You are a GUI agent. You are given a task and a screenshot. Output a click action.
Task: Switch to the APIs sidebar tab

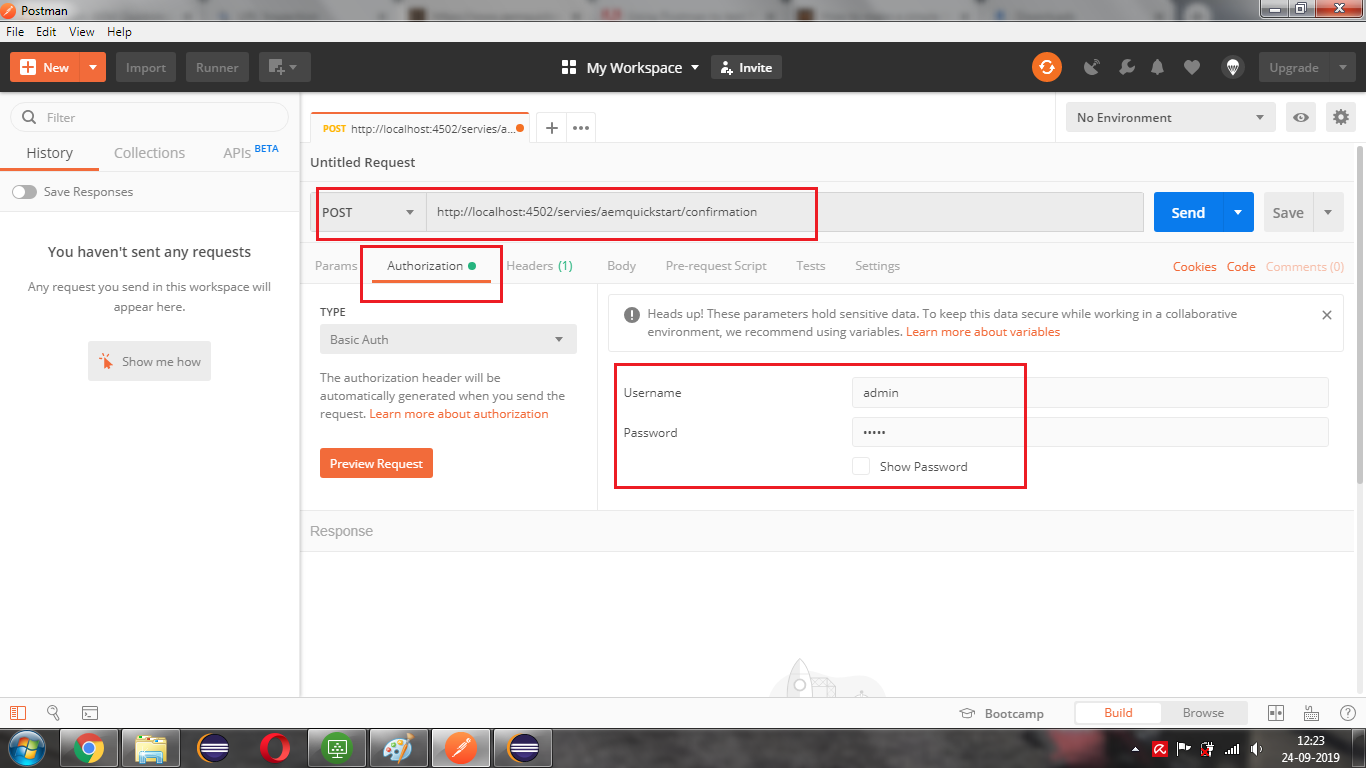[x=250, y=152]
